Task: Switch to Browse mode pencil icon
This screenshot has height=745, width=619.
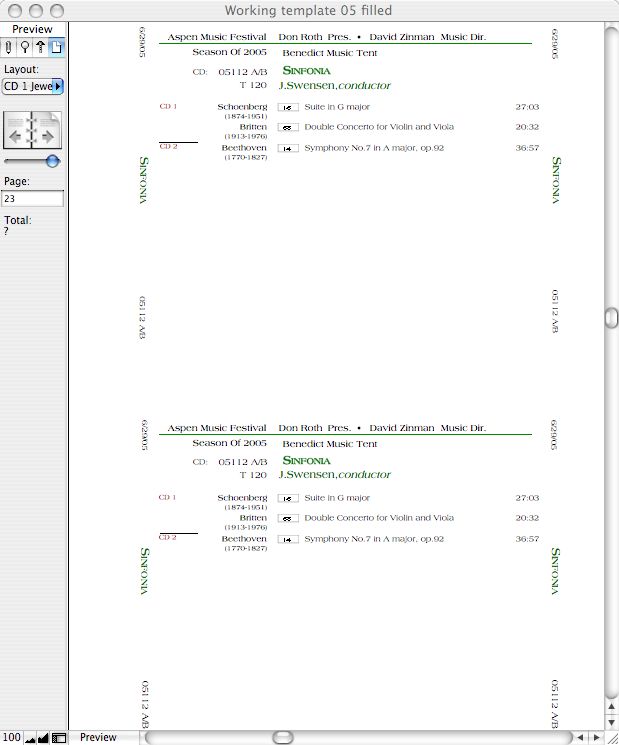Action: pos(9,47)
